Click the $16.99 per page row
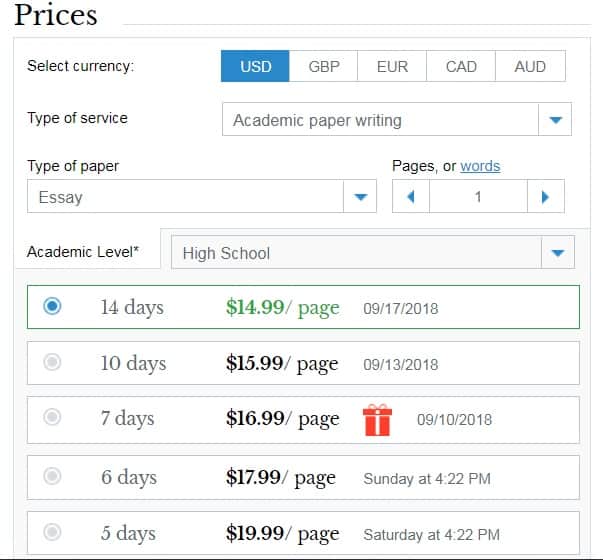The image size is (603, 560). (x=303, y=420)
